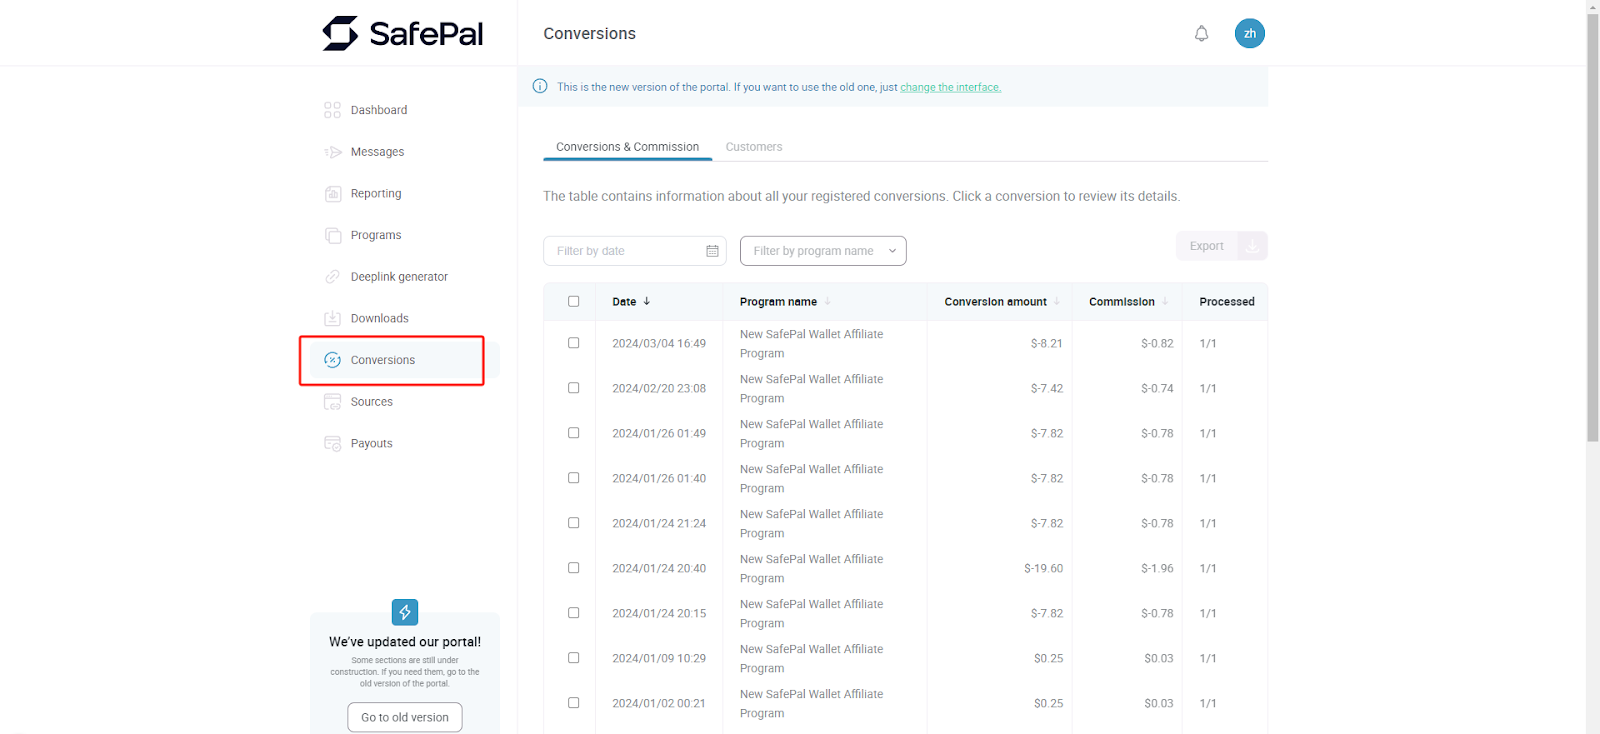Sort by Conversion amount column
Screen dimensions: 1600x734
[x=1056, y=302]
